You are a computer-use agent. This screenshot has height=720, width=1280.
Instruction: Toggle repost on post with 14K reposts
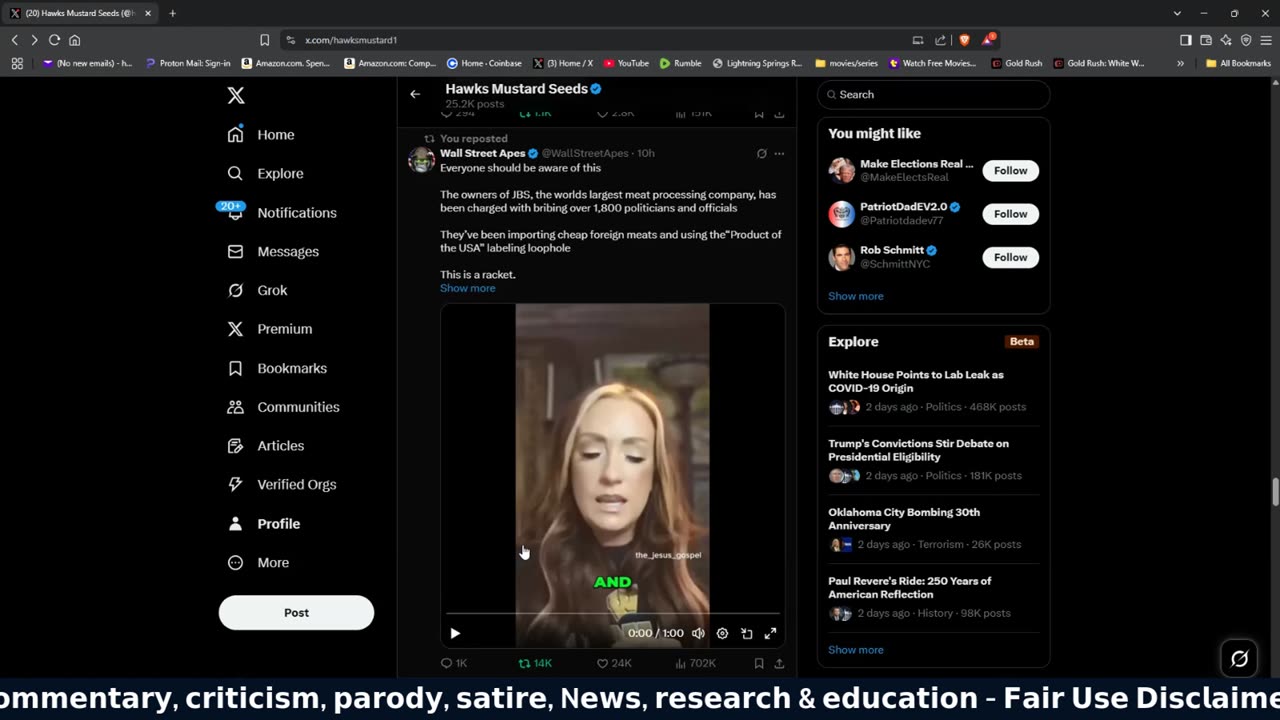pyautogui.click(x=535, y=663)
